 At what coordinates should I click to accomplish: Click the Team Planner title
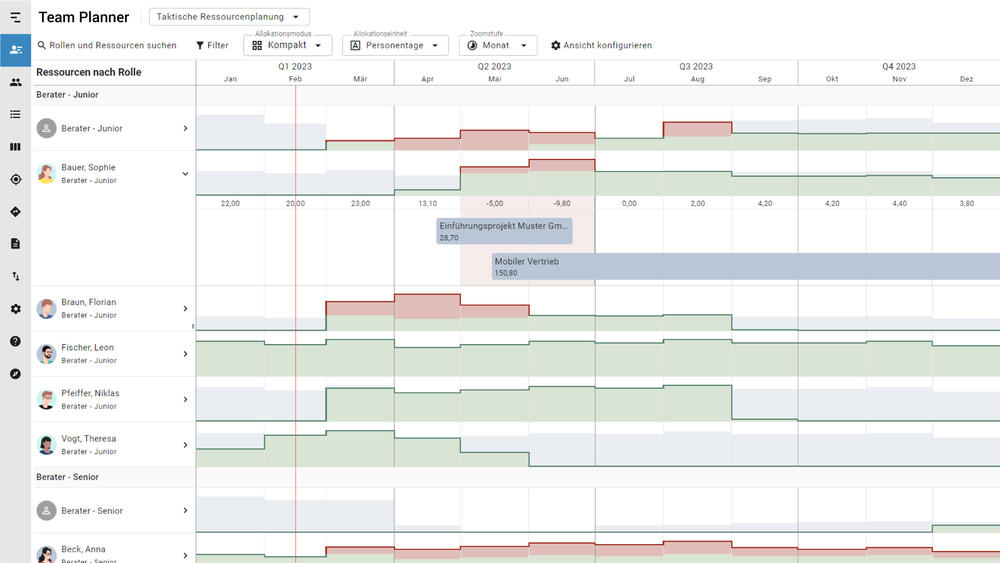[84, 17]
